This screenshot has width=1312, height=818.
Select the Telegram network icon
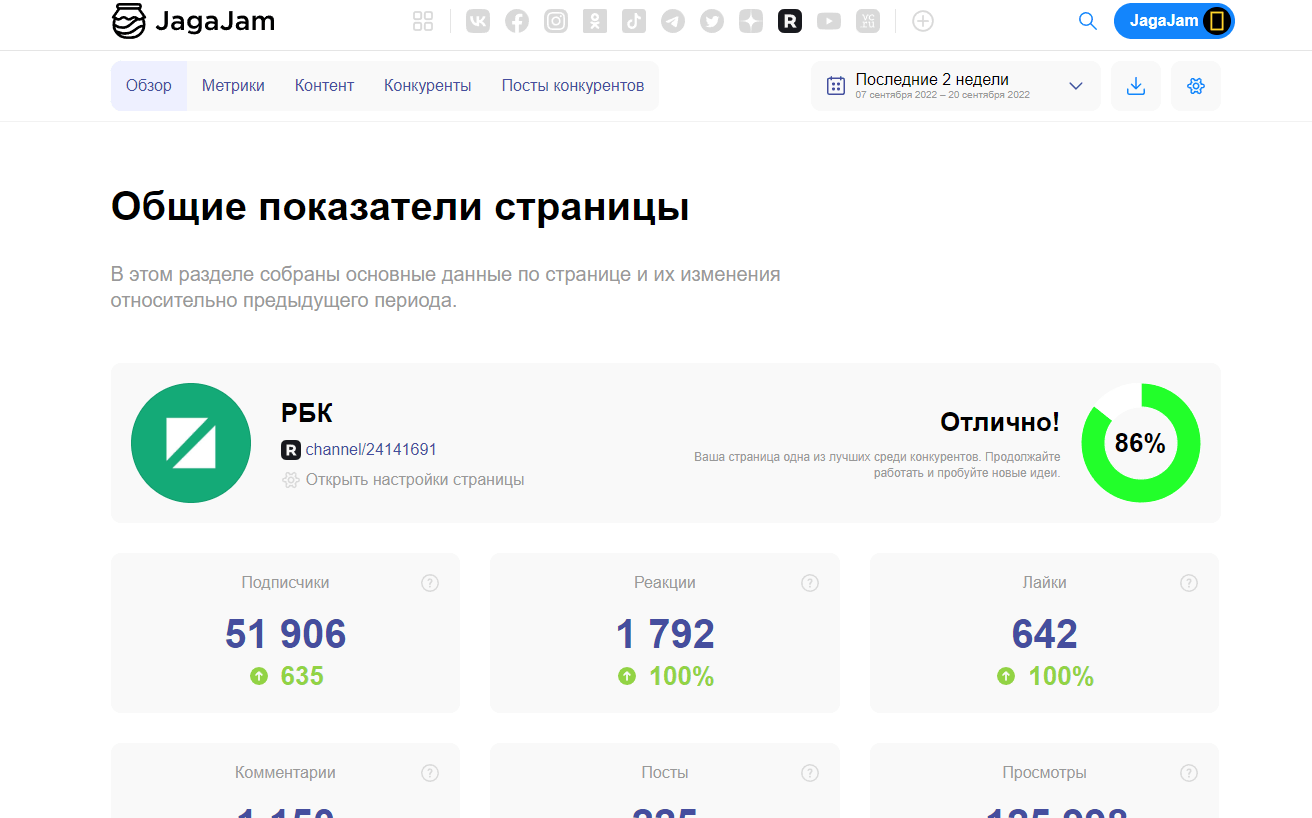pyautogui.click(x=673, y=21)
